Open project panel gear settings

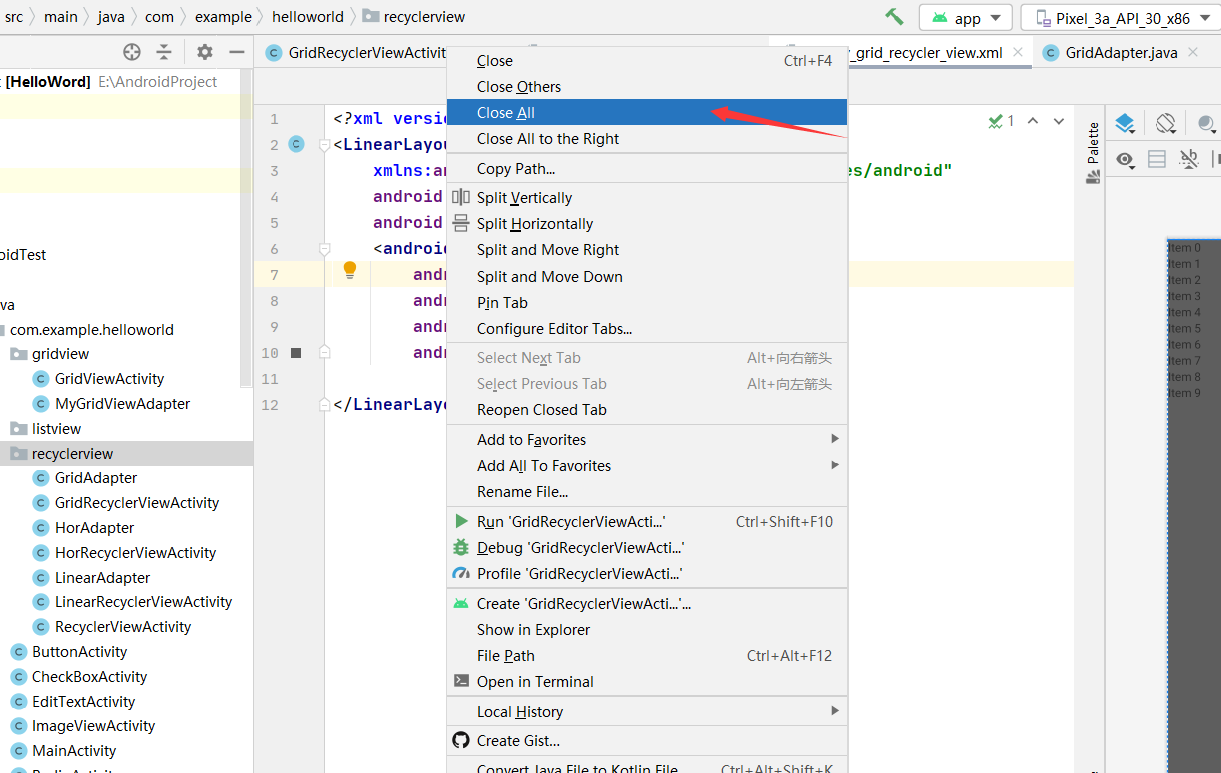point(205,52)
